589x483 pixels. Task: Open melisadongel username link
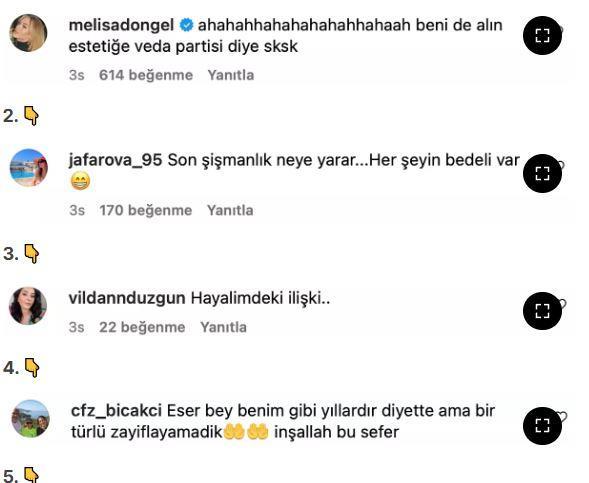121,25
